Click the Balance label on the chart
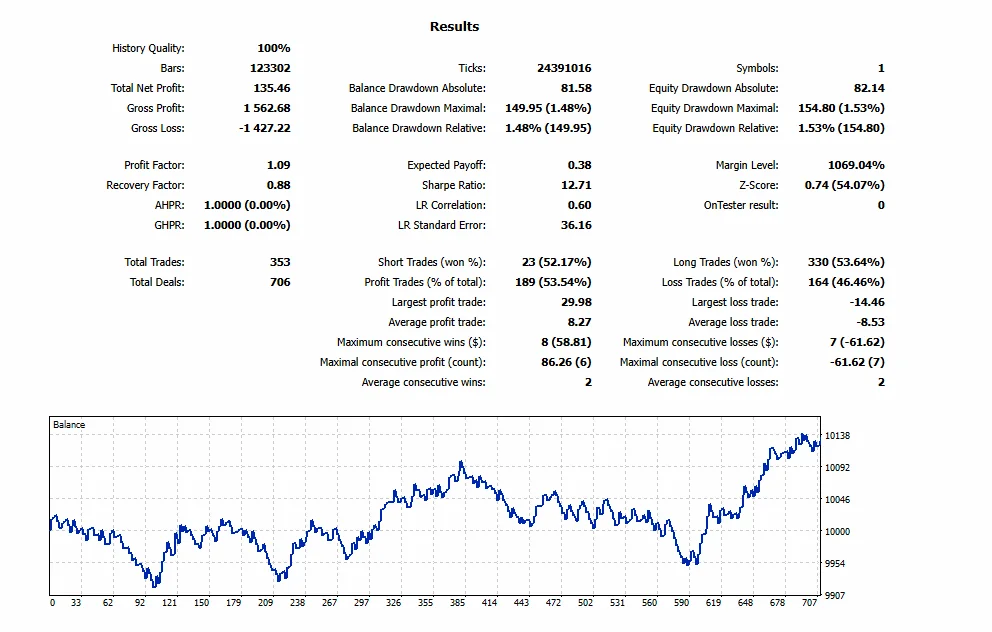Viewport: 992px width, 632px height. coord(69,424)
